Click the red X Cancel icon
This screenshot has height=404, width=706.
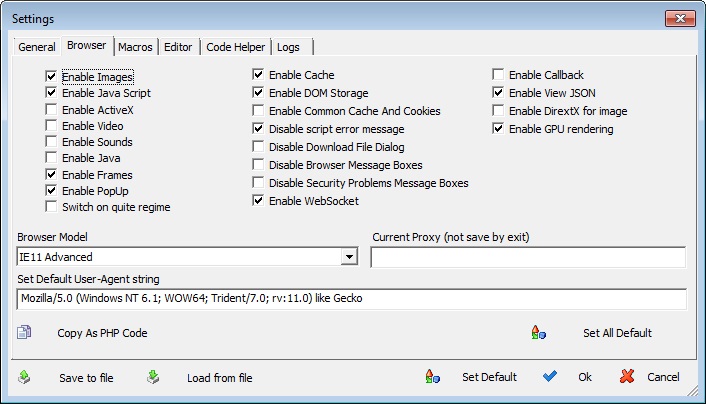627,376
